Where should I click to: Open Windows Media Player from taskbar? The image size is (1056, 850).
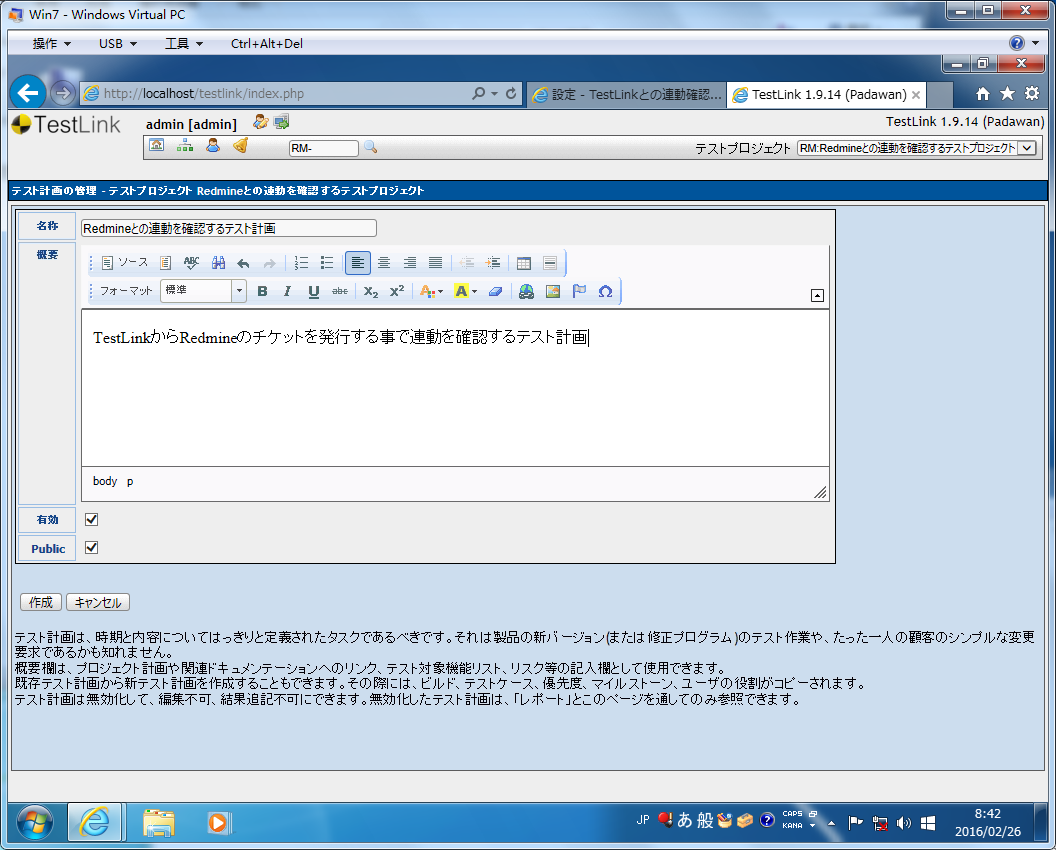tap(218, 823)
